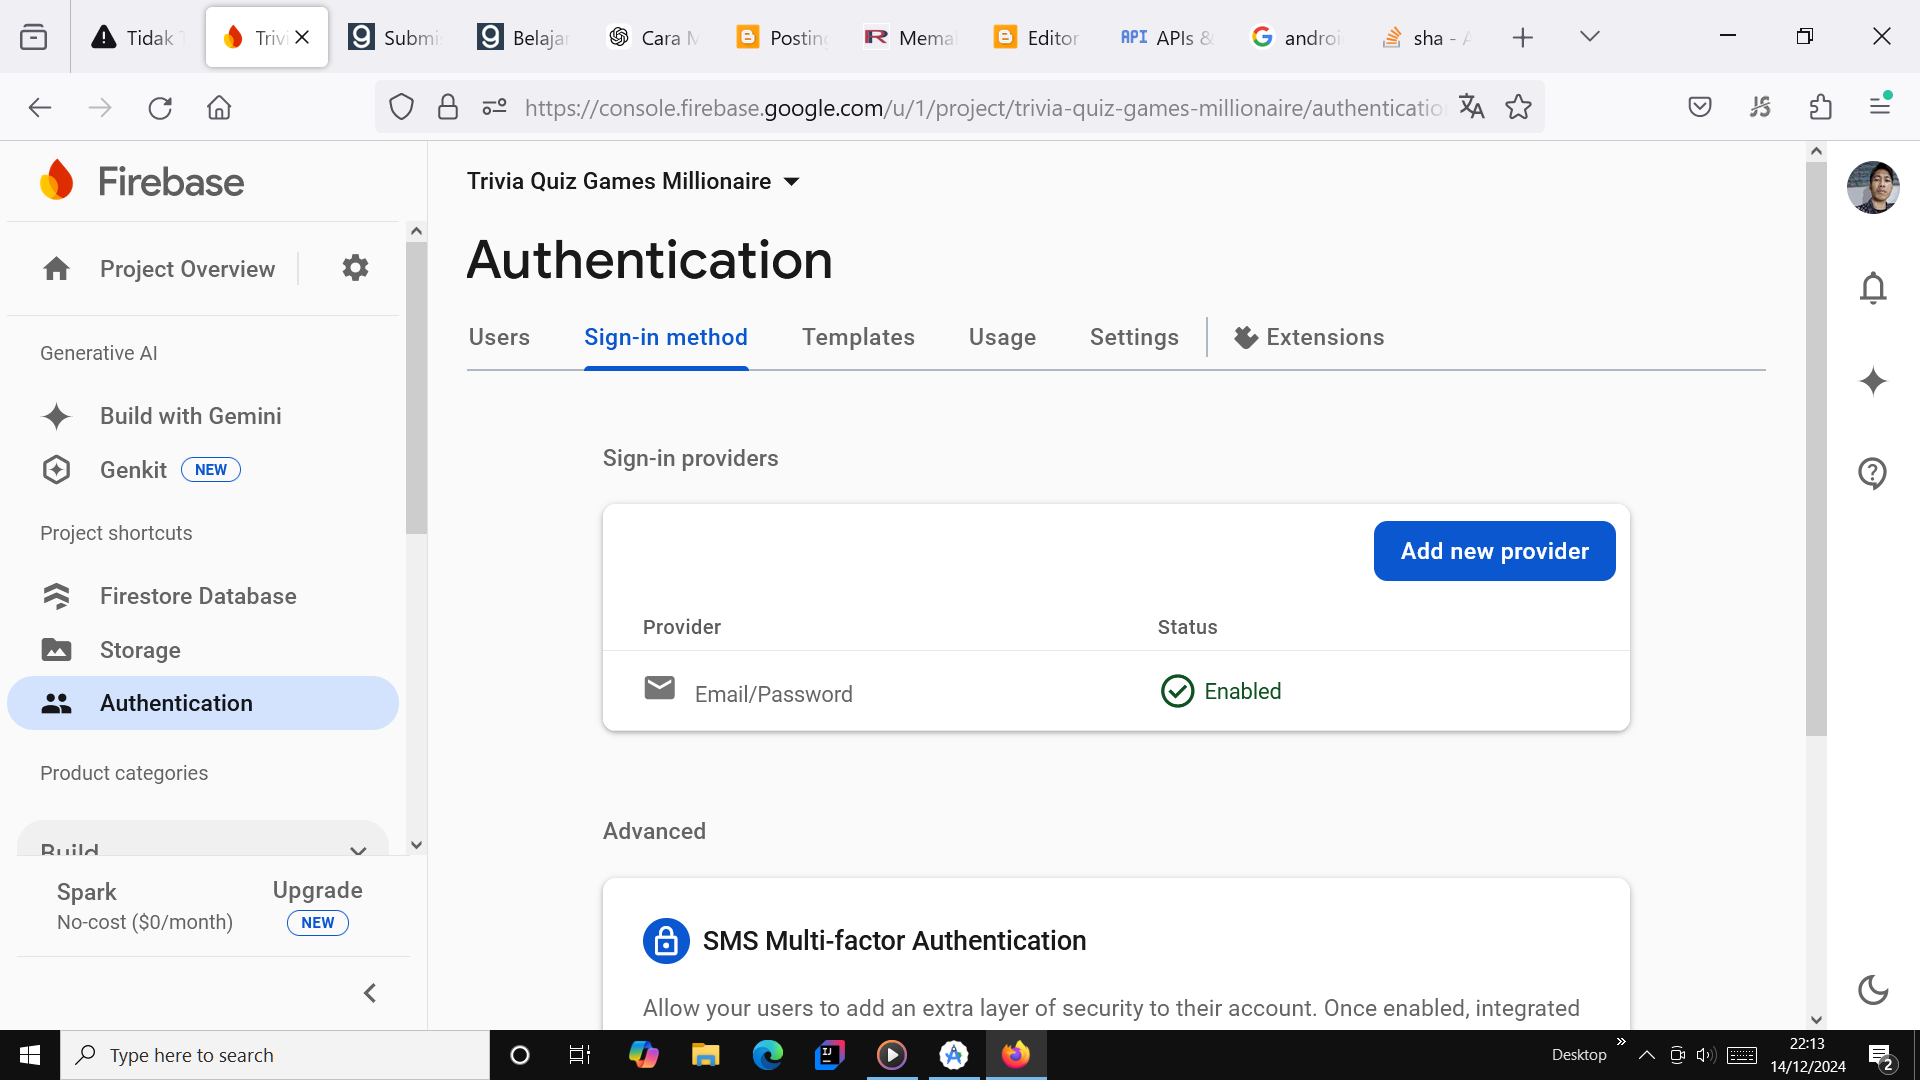Open Firestore Database shortcut
1920x1080 pixels.
point(198,596)
